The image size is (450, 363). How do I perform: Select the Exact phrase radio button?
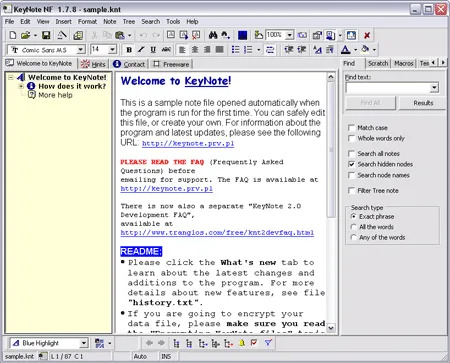coord(353,216)
